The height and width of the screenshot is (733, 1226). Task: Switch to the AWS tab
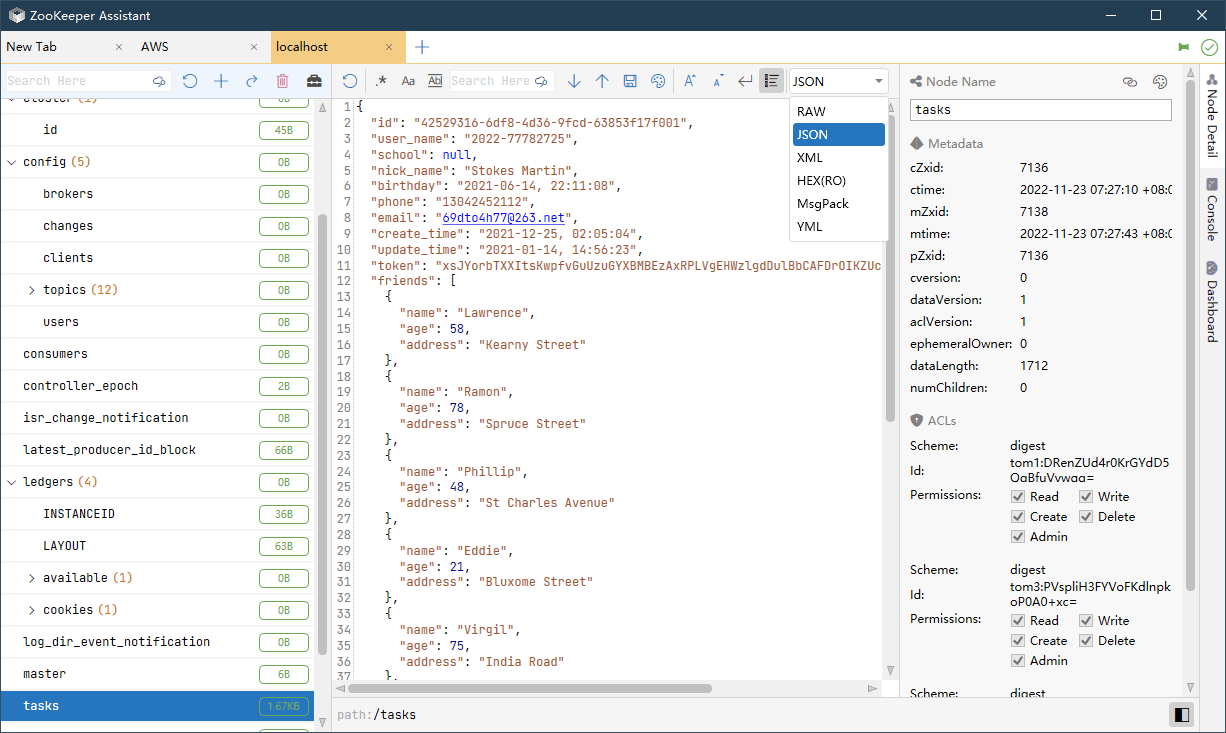(x=155, y=47)
